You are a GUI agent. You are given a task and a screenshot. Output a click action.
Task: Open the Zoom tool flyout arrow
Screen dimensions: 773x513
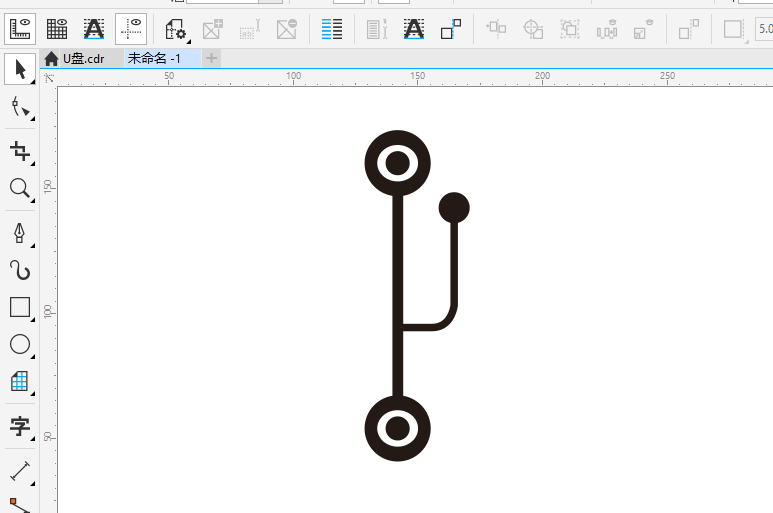[x=33, y=201]
